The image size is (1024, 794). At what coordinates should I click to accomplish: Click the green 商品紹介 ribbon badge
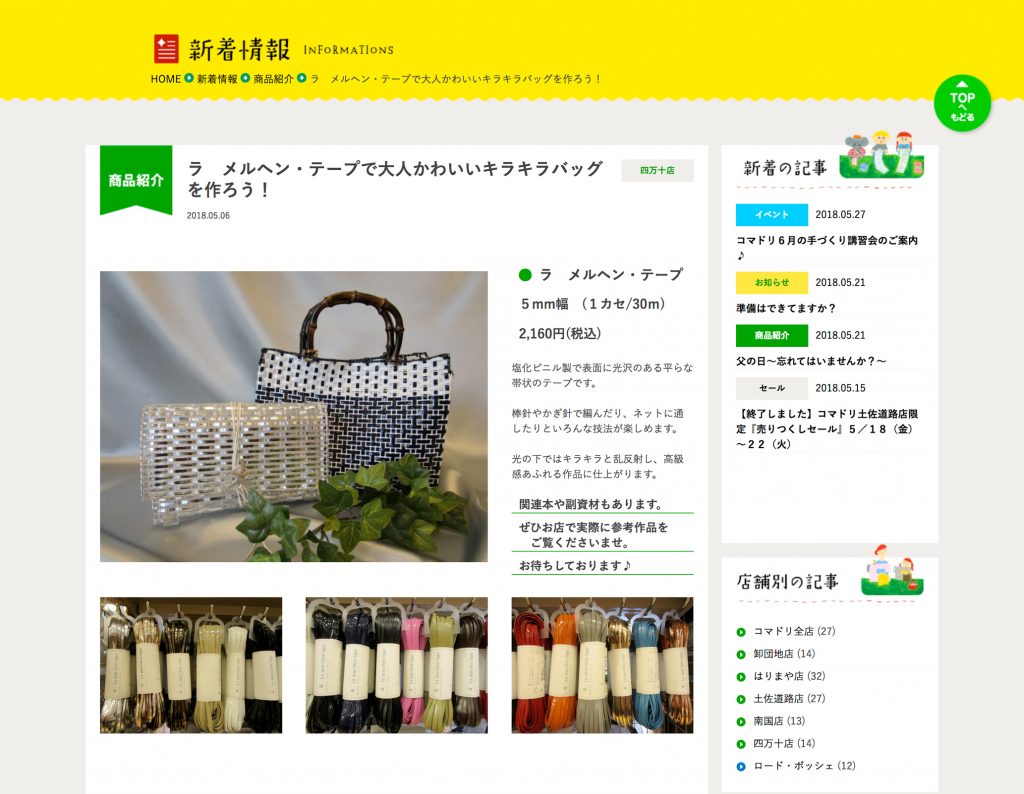(x=136, y=180)
